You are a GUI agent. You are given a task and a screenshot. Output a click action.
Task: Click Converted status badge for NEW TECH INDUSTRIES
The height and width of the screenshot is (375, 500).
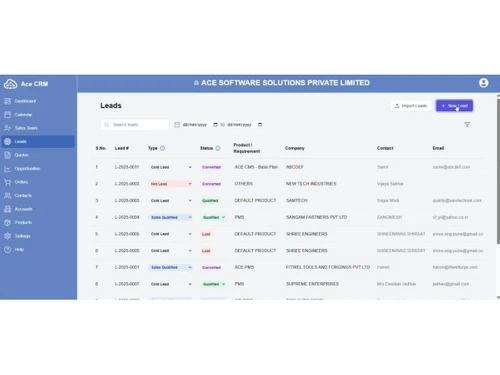pos(211,184)
